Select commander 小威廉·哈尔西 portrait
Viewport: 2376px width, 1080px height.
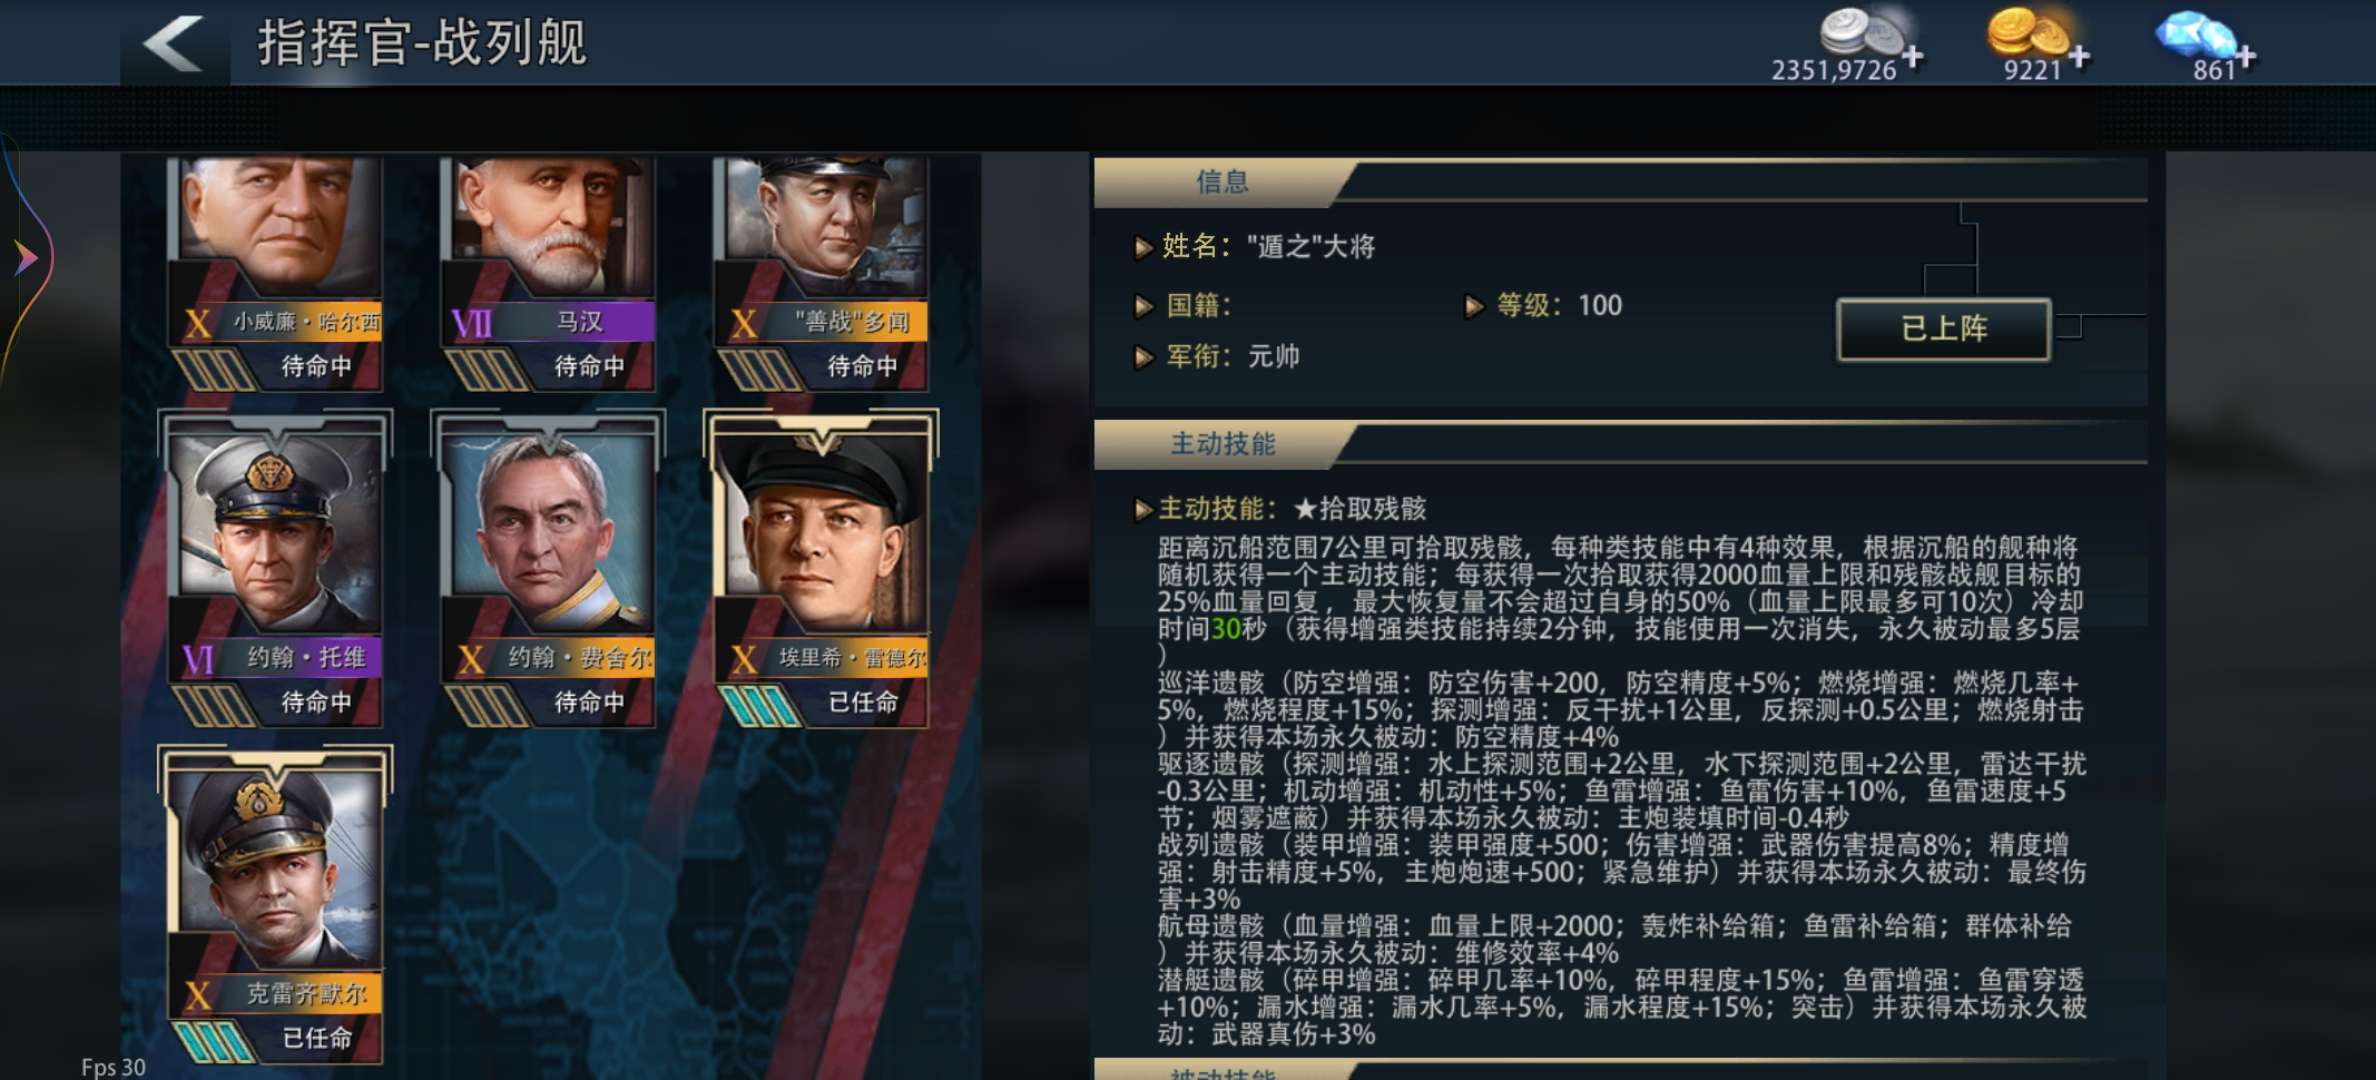(x=276, y=271)
